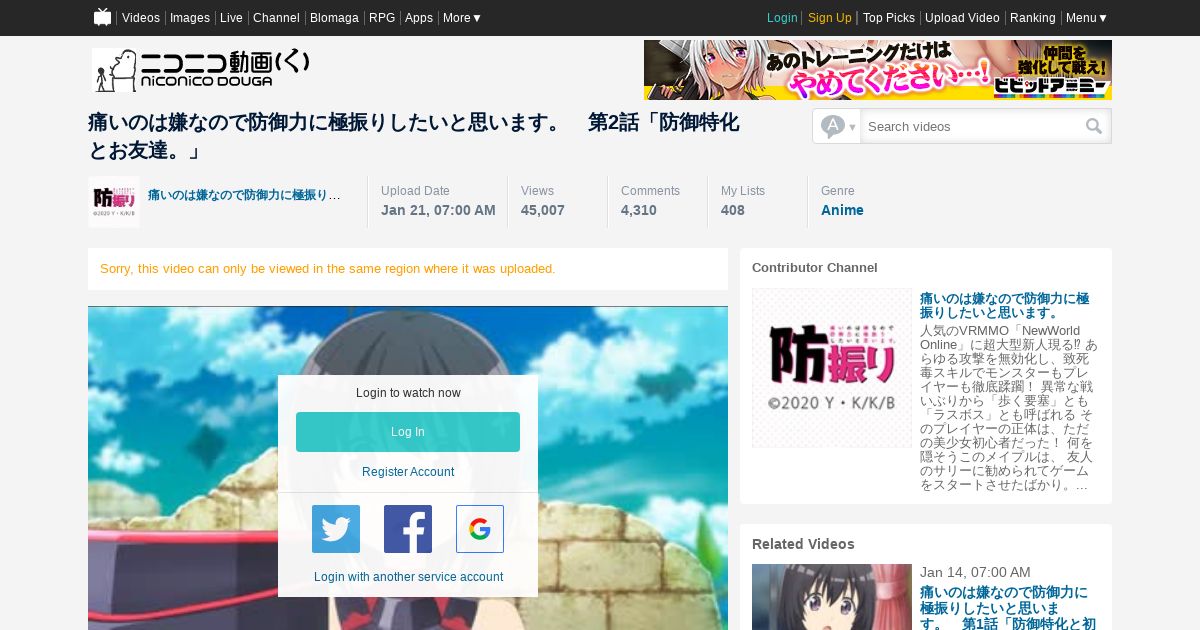
Task: Open Images in top navigation
Action: point(190,18)
